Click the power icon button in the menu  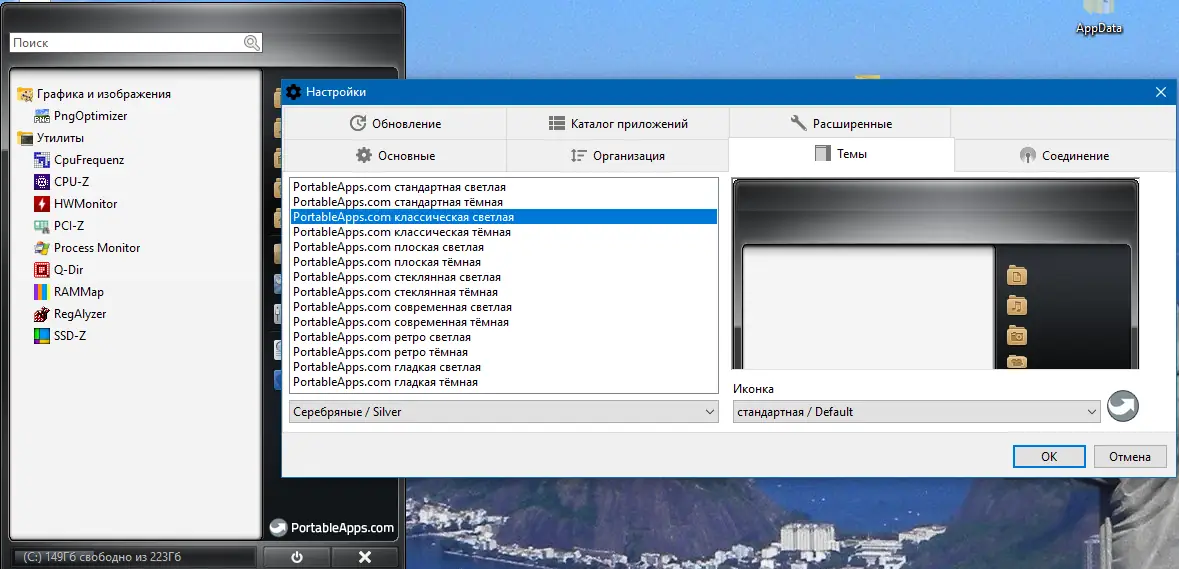(x=296, y=557)
